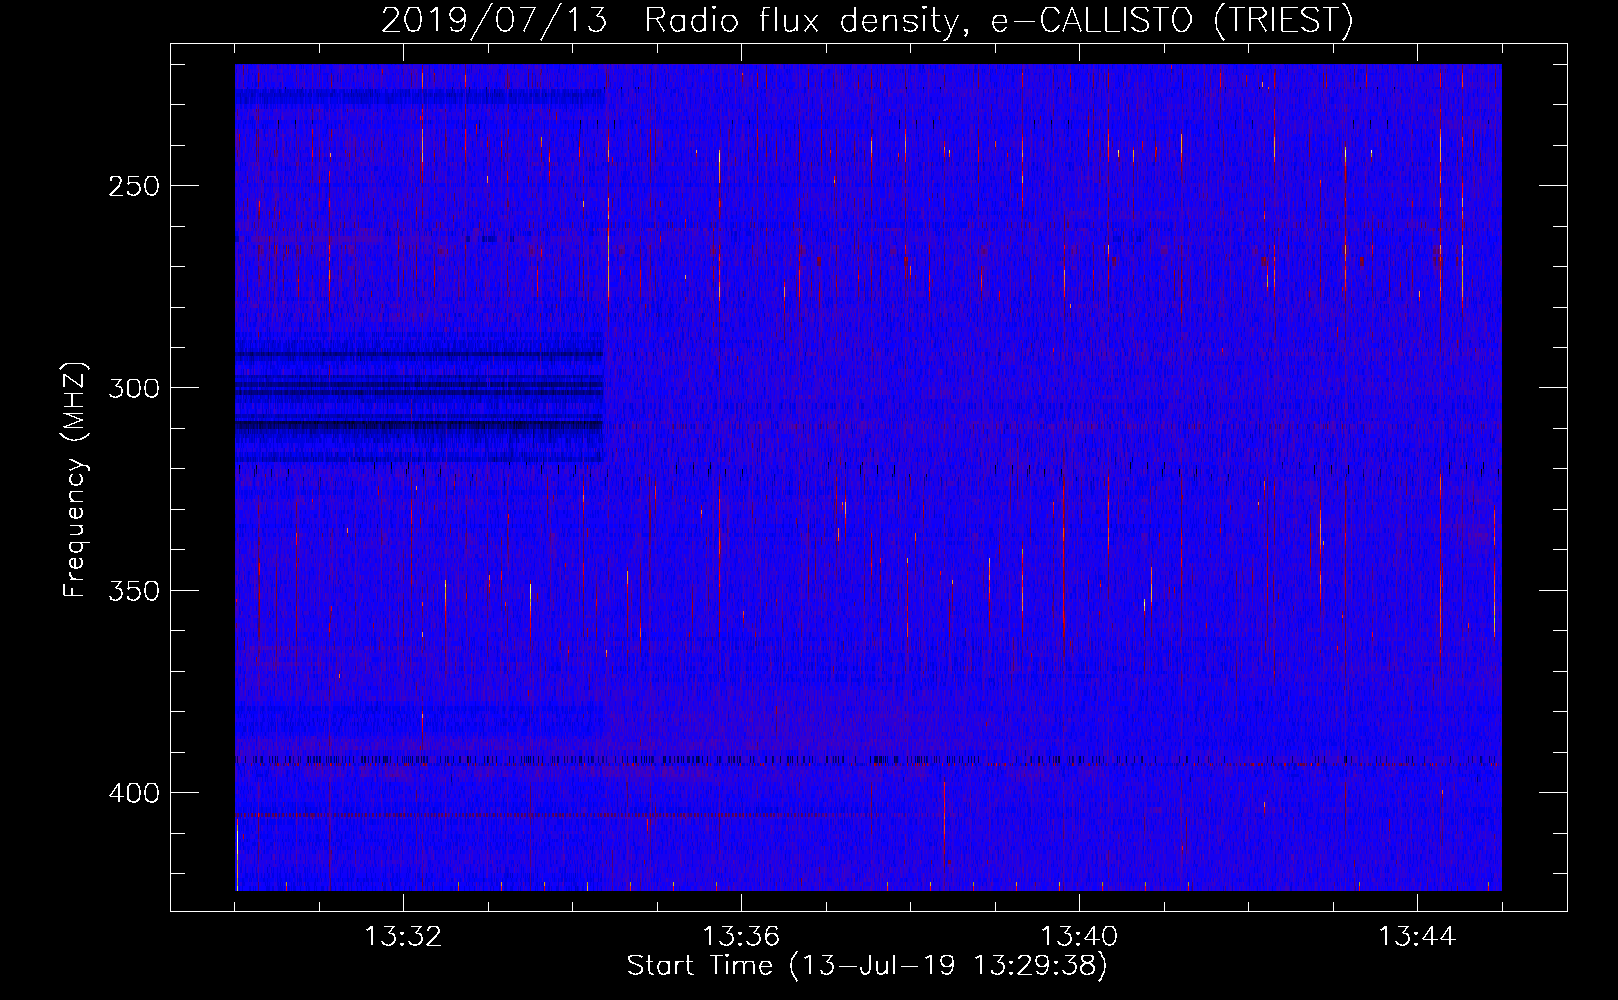Click the 300 frequency tick label

(134, 388)
